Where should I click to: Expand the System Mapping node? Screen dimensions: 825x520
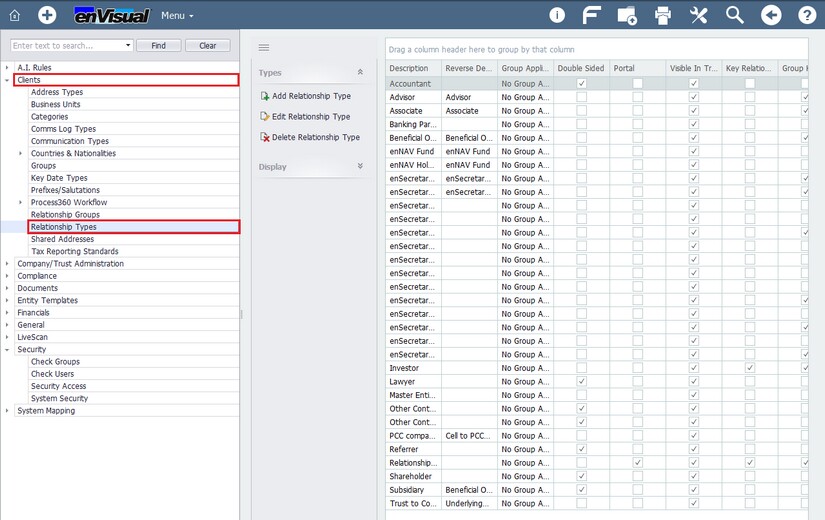[x=7, y=410]
